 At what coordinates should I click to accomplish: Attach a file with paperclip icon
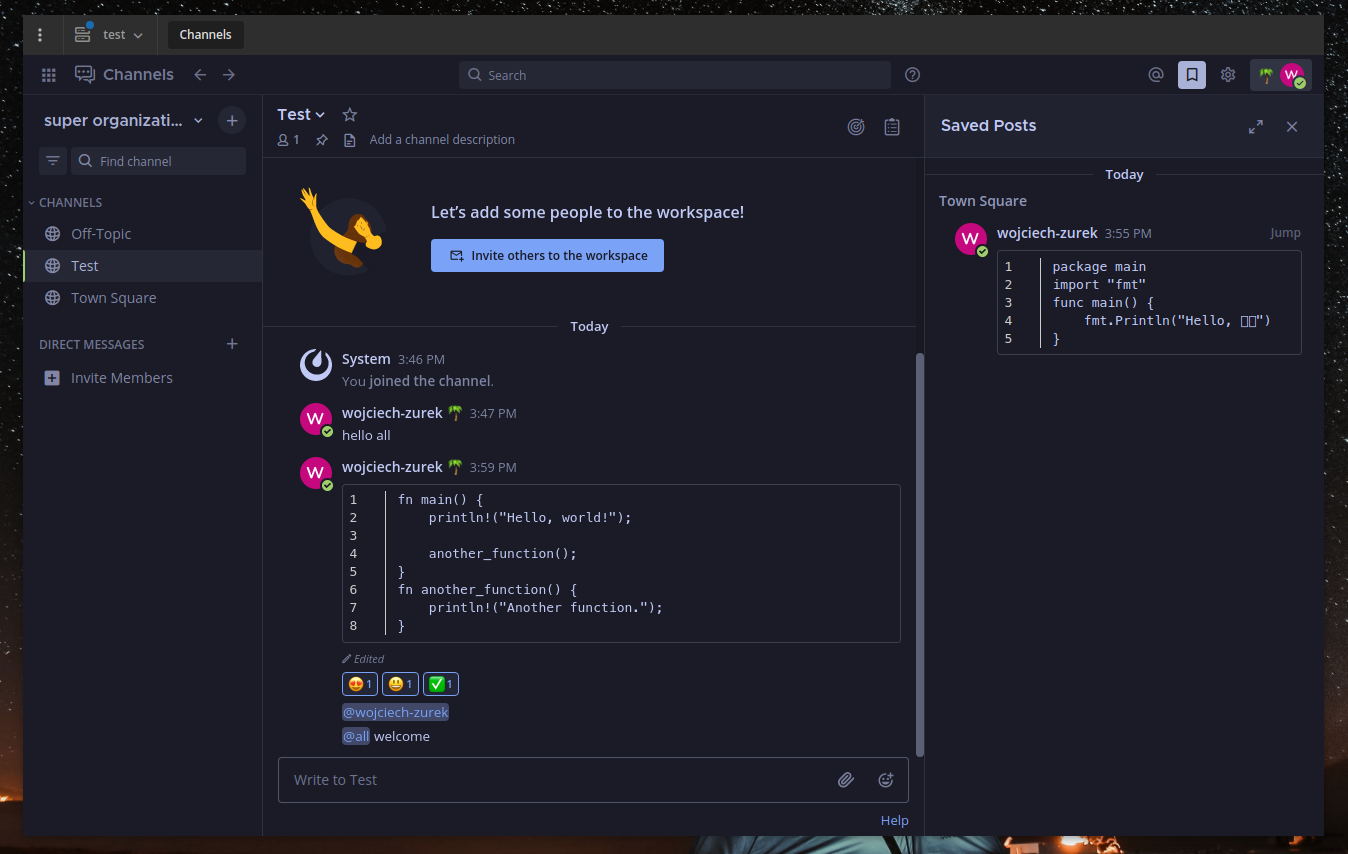pos(846,780)
